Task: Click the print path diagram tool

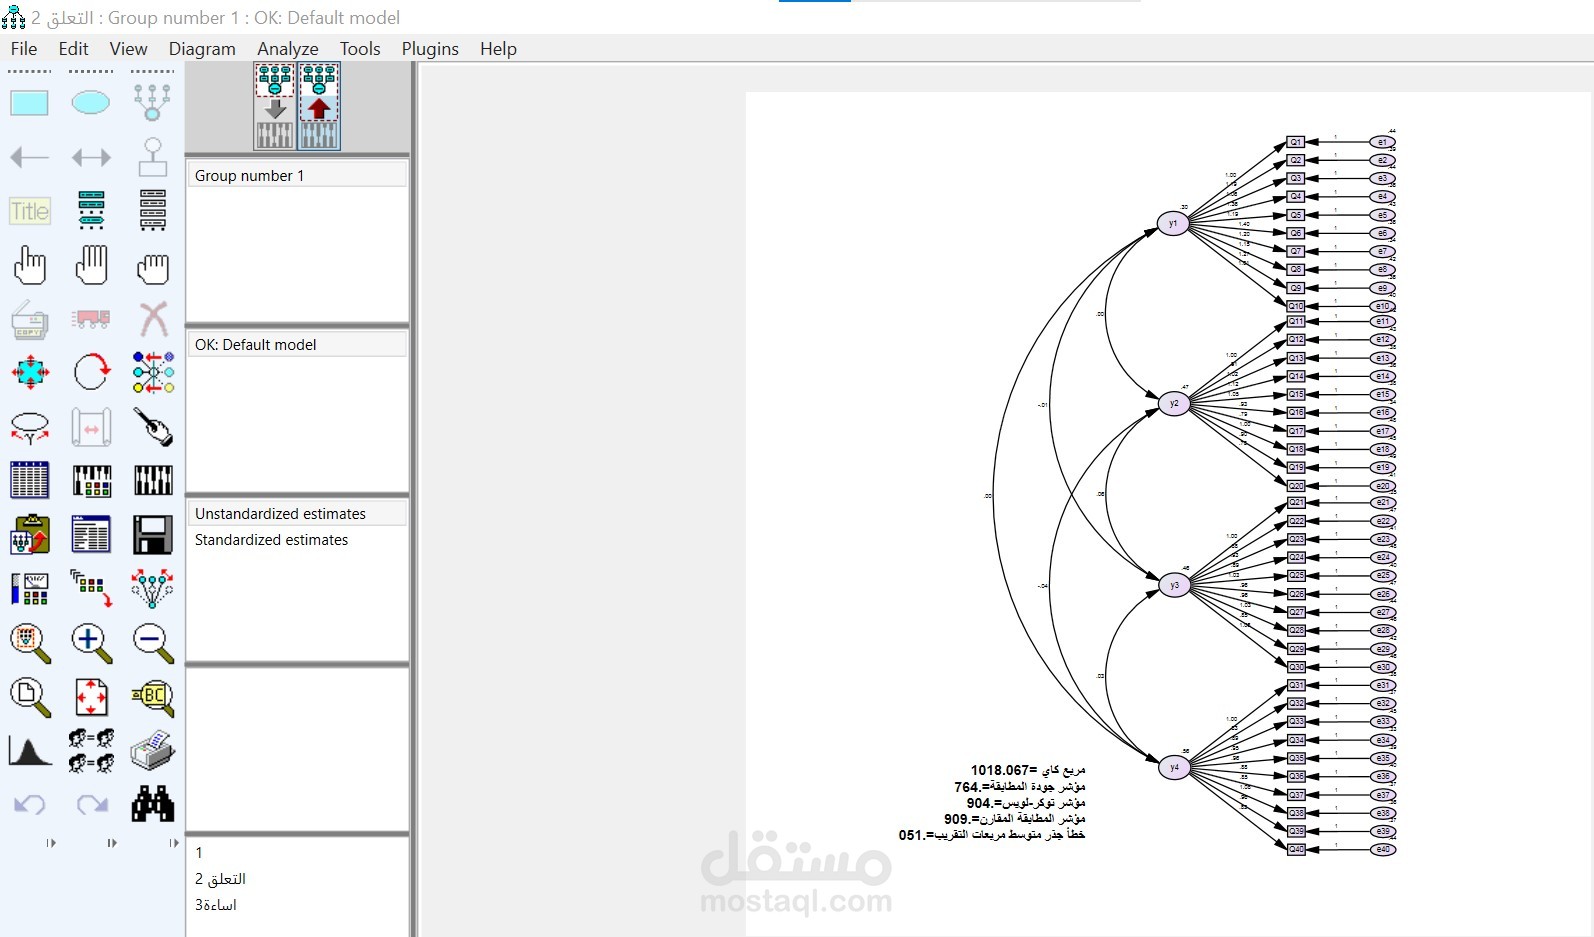Action: tap(152, 751)
